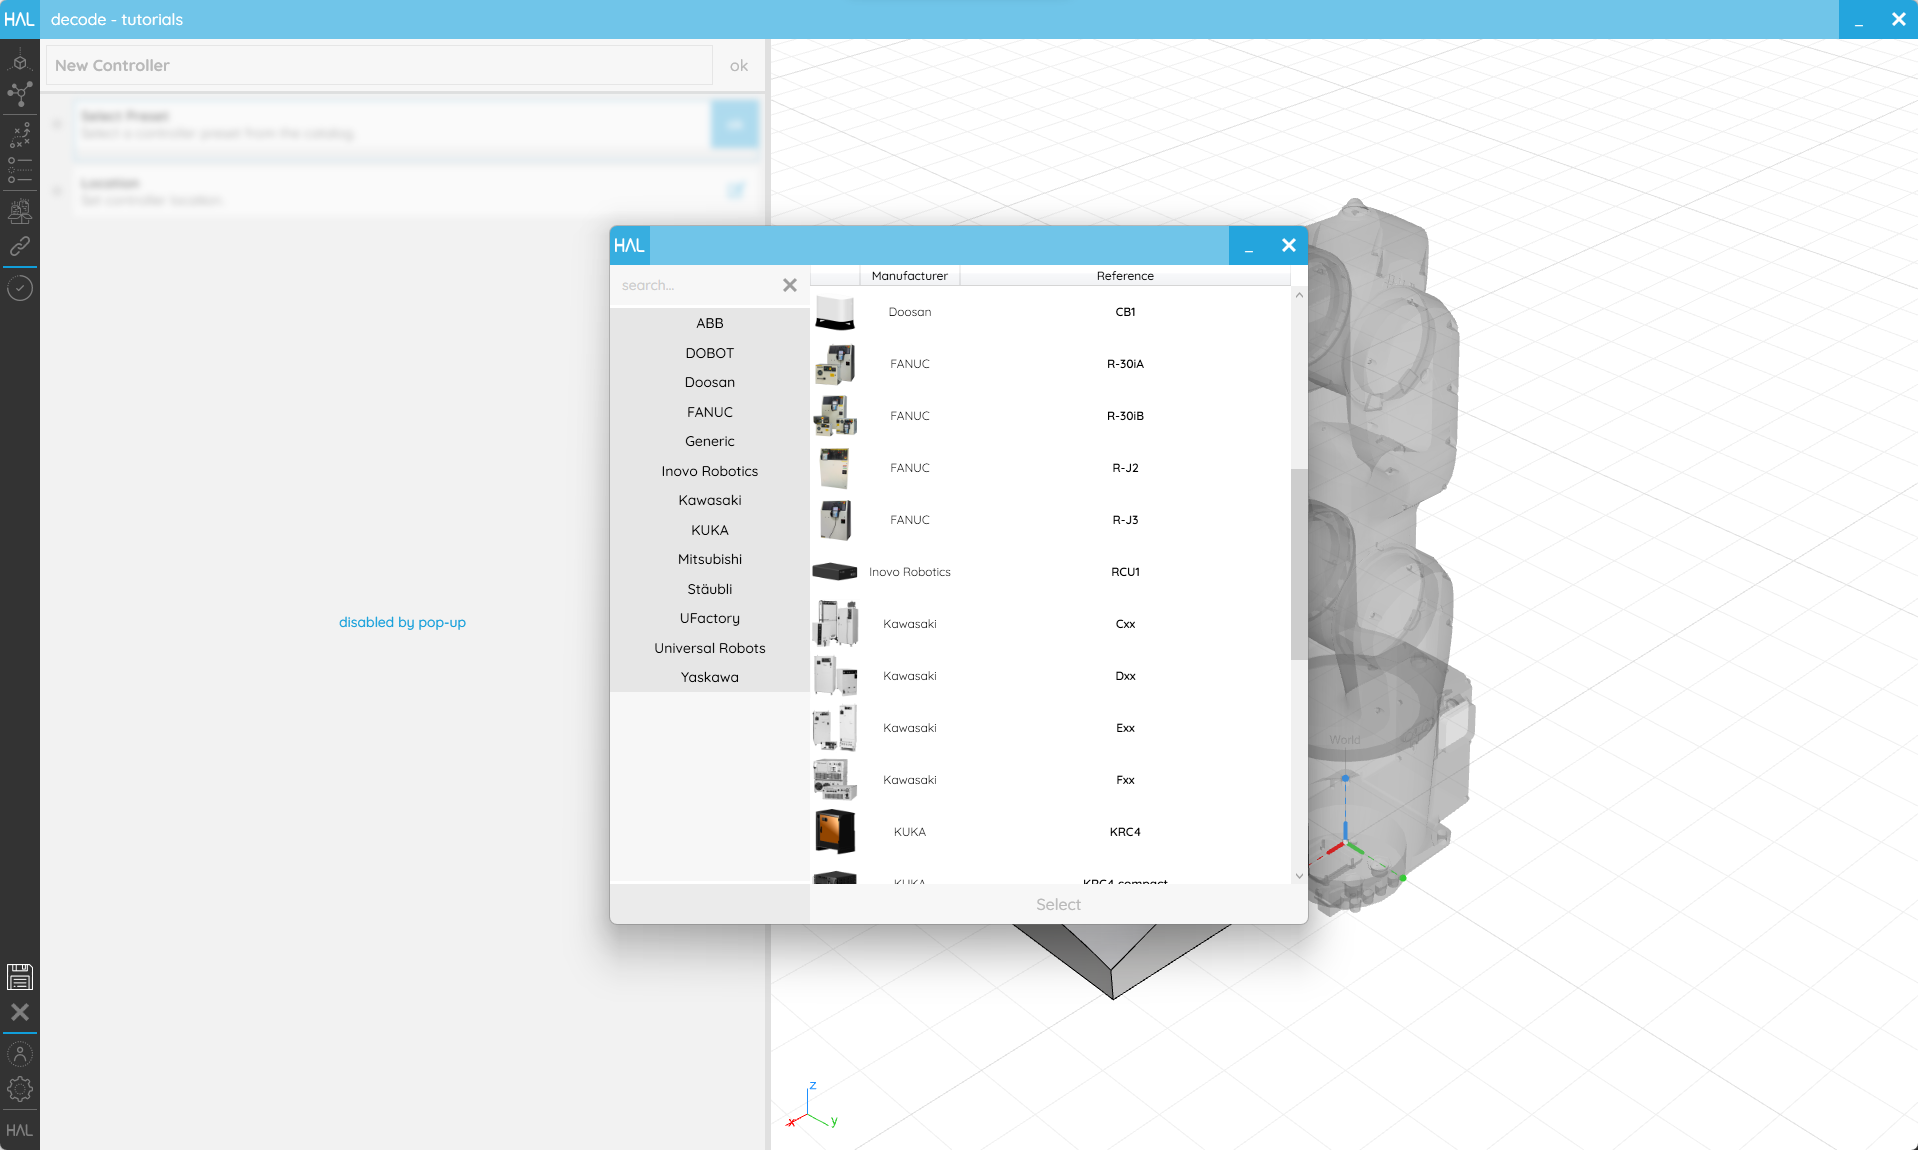The height and width of the screenshot is (1150, 1918).
Task: Sort by the Reference column header
Action: (x=1125, y=276)
